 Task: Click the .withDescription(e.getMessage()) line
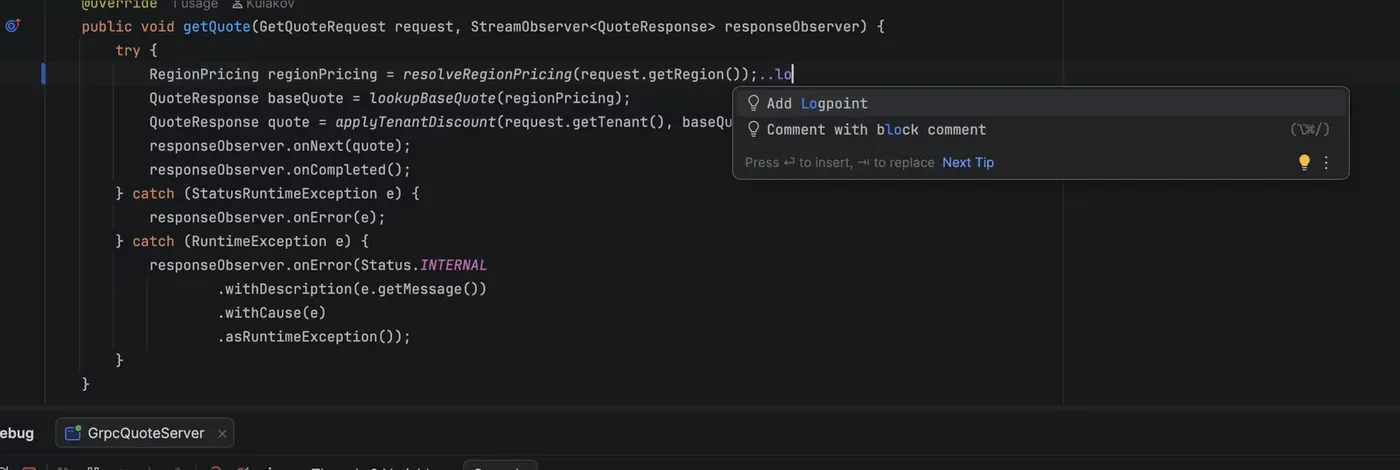click(x=352, y=289)
